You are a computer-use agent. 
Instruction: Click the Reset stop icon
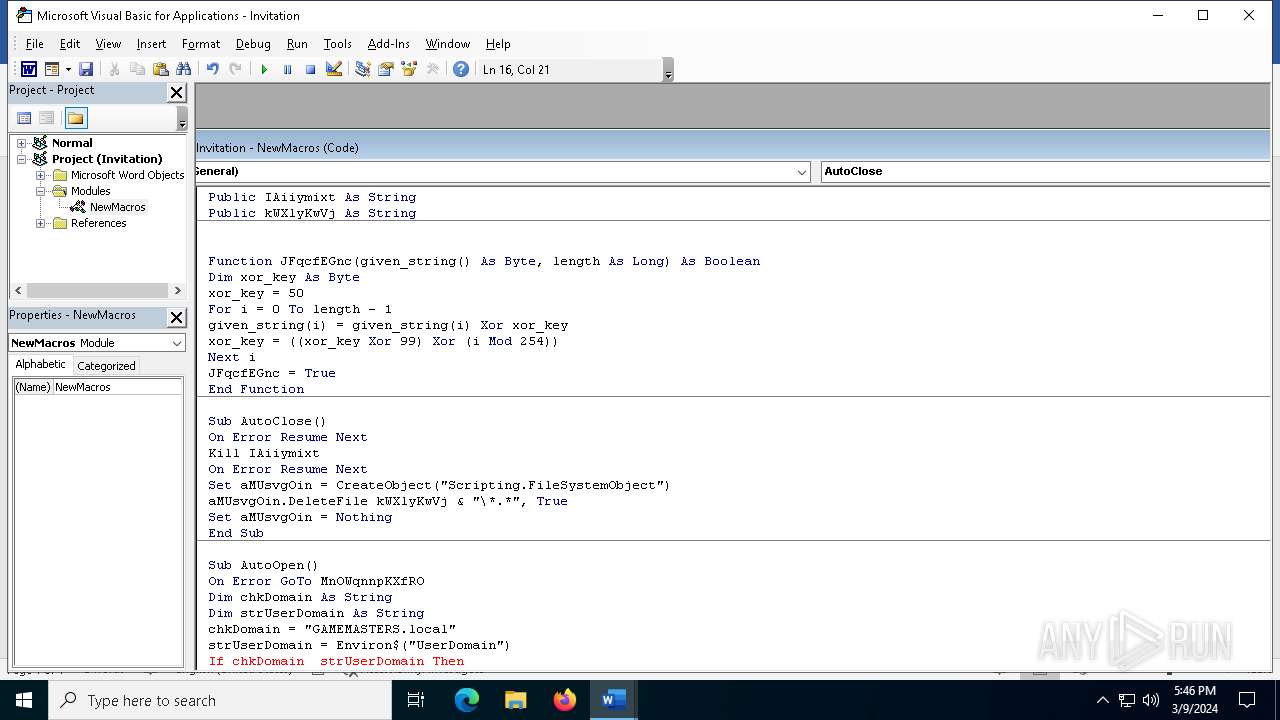[x=310, y=69]
